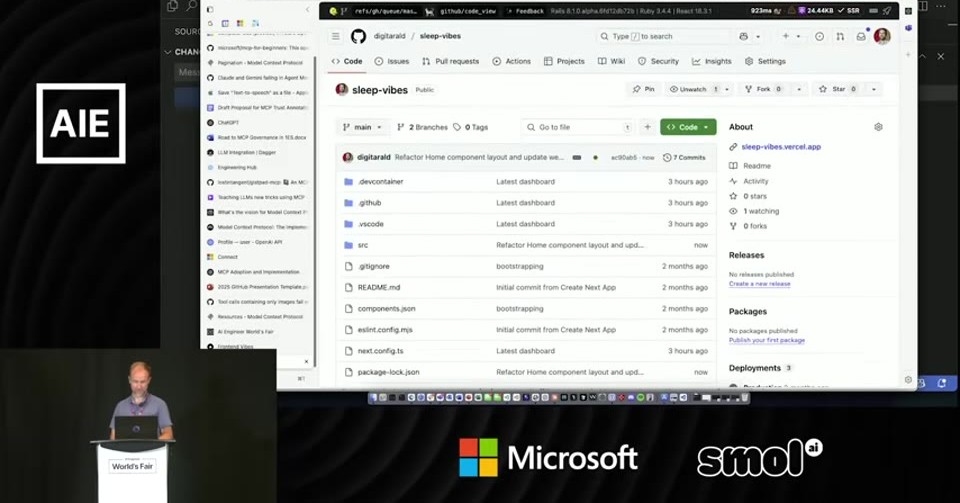Click the pull requests icon in header
The image size is (960, 503).
tap(840, 37)
